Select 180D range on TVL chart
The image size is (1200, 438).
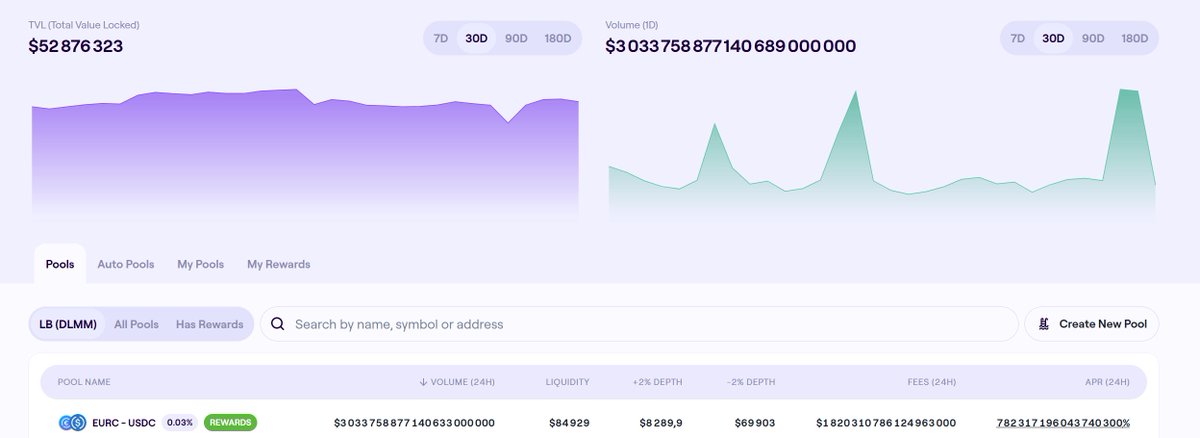(x=557, y=38)
